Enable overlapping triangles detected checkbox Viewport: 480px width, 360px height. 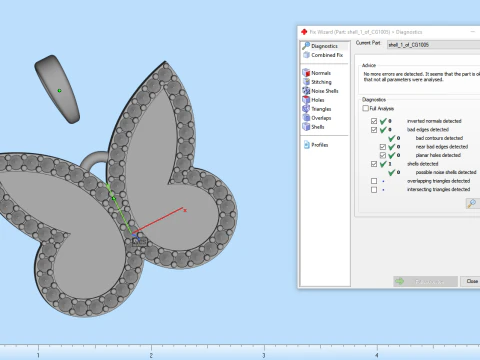(374, 181)
